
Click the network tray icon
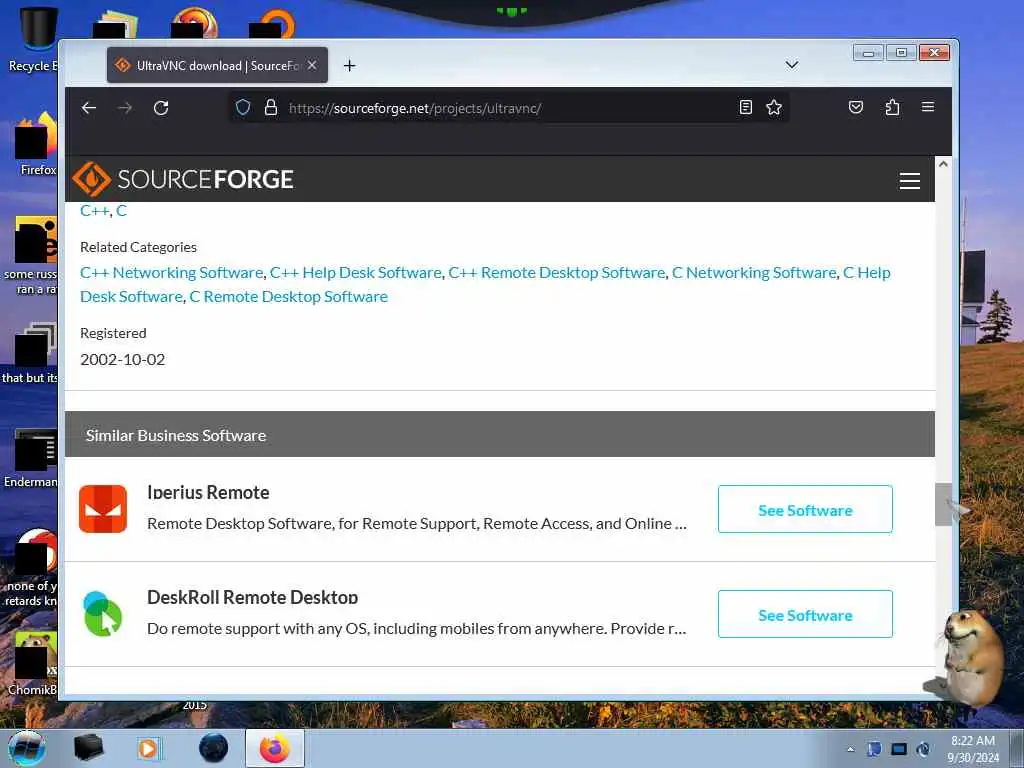tap(899, 749)
